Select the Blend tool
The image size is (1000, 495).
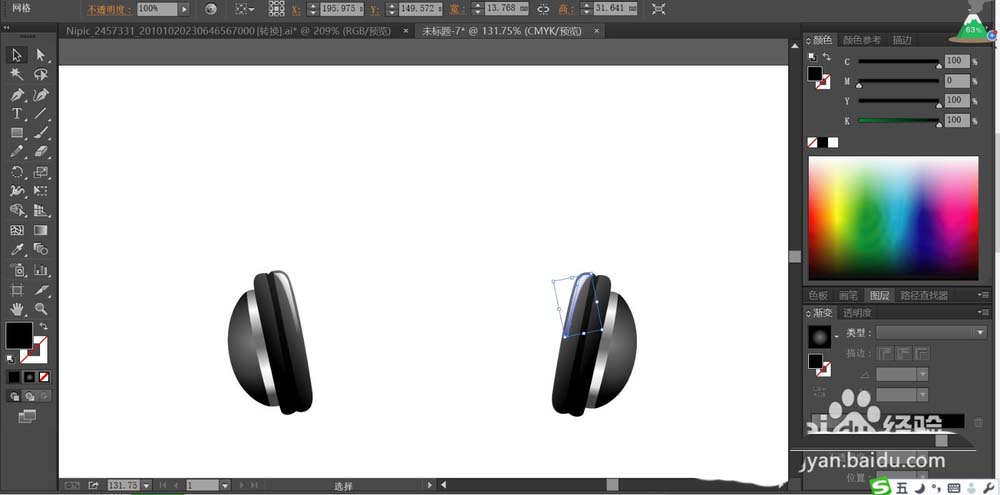click(x=41, y=249)
